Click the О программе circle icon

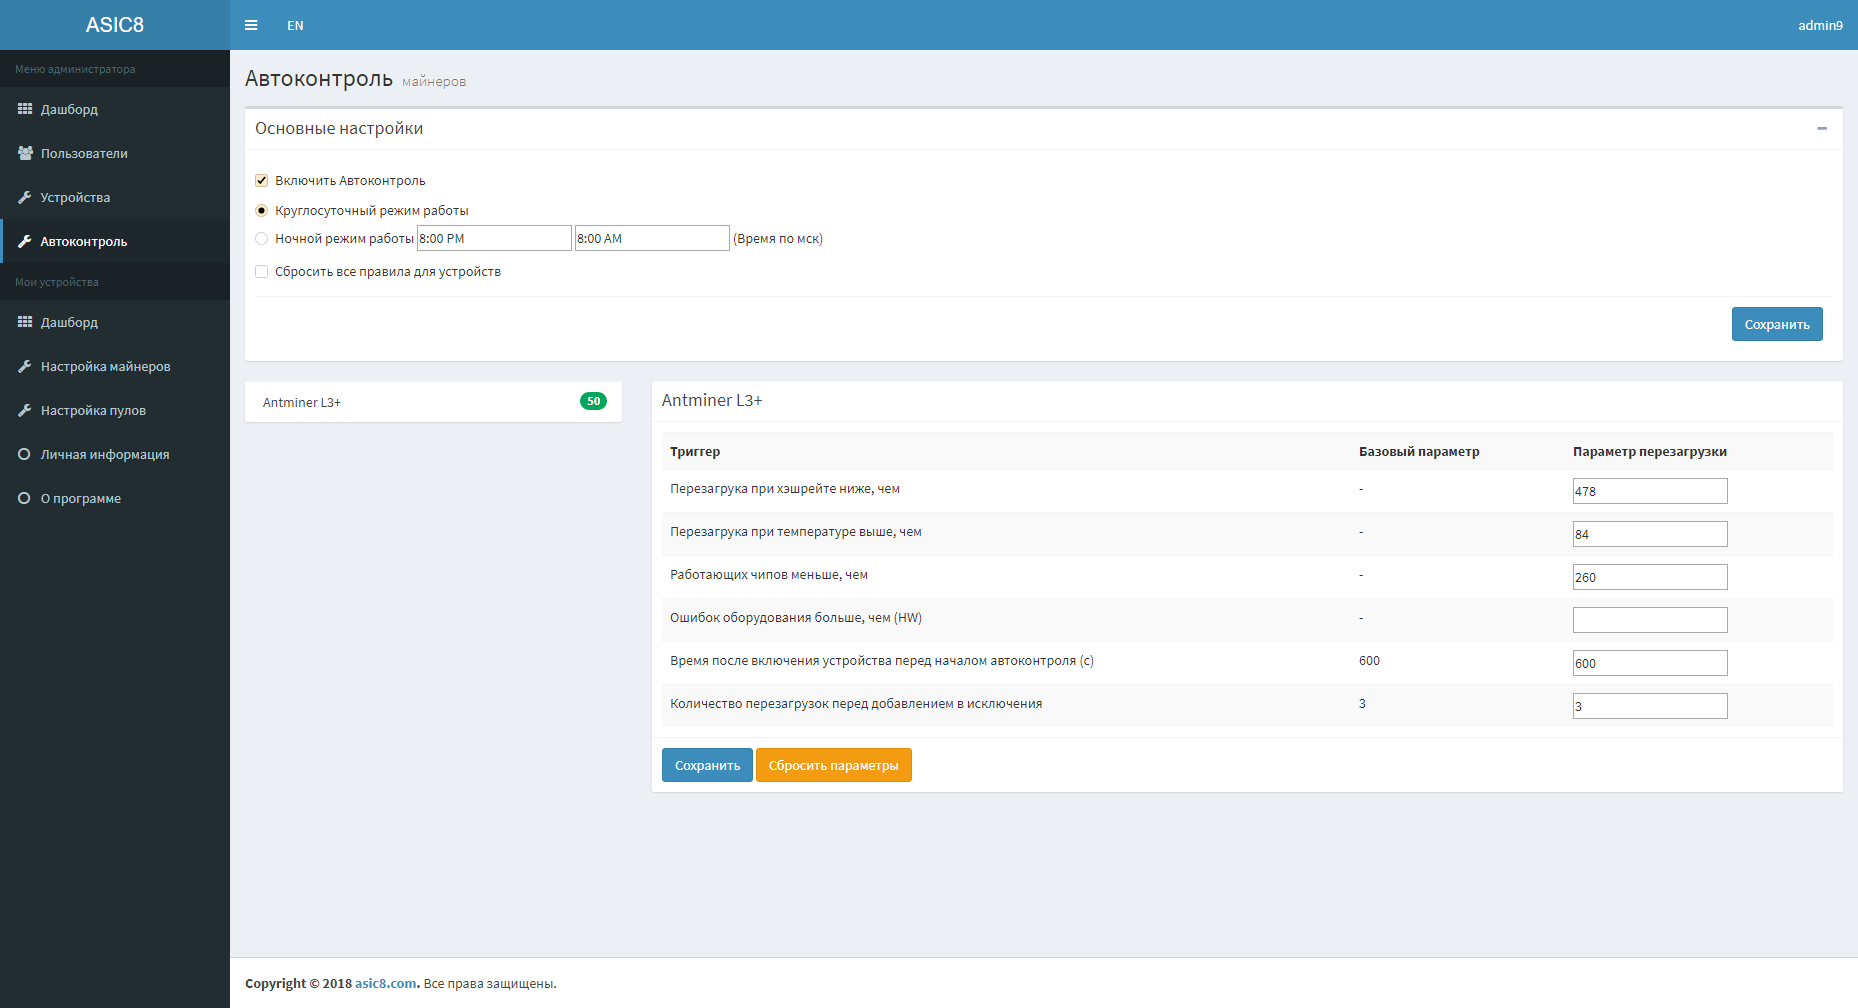tap(25, 498)
